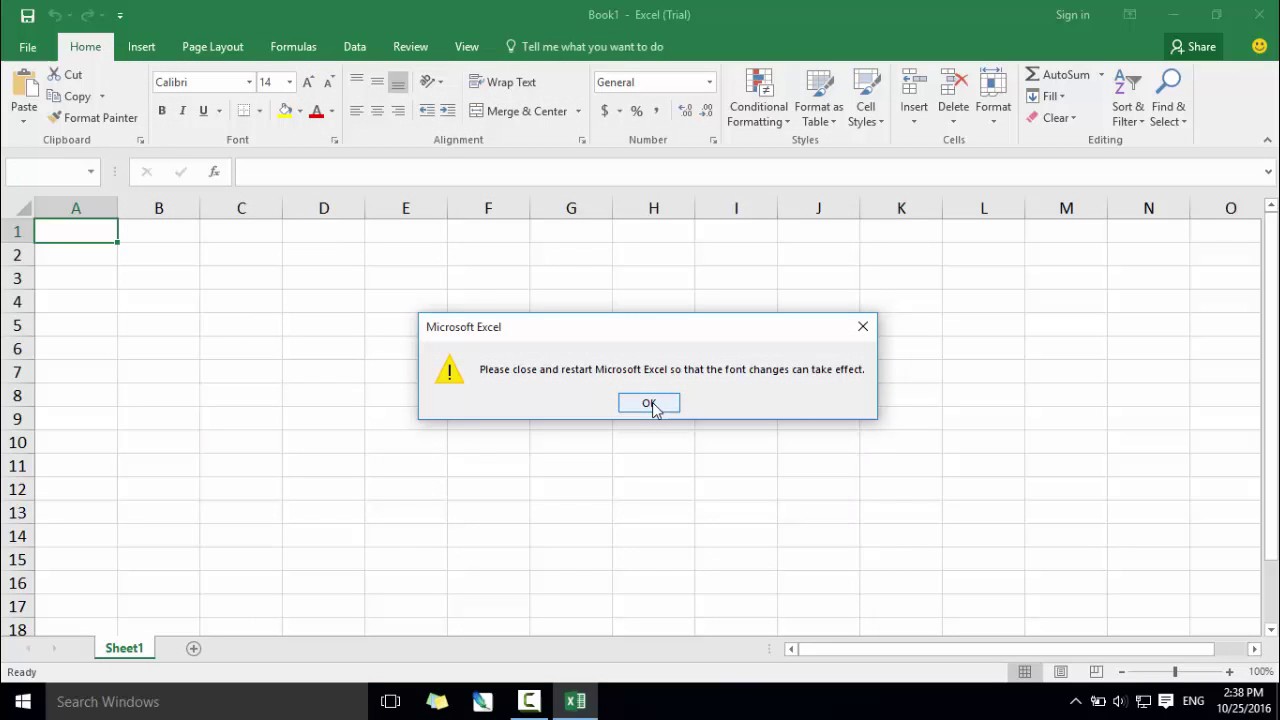Open the font size dropdown

(x=289, y=82)
